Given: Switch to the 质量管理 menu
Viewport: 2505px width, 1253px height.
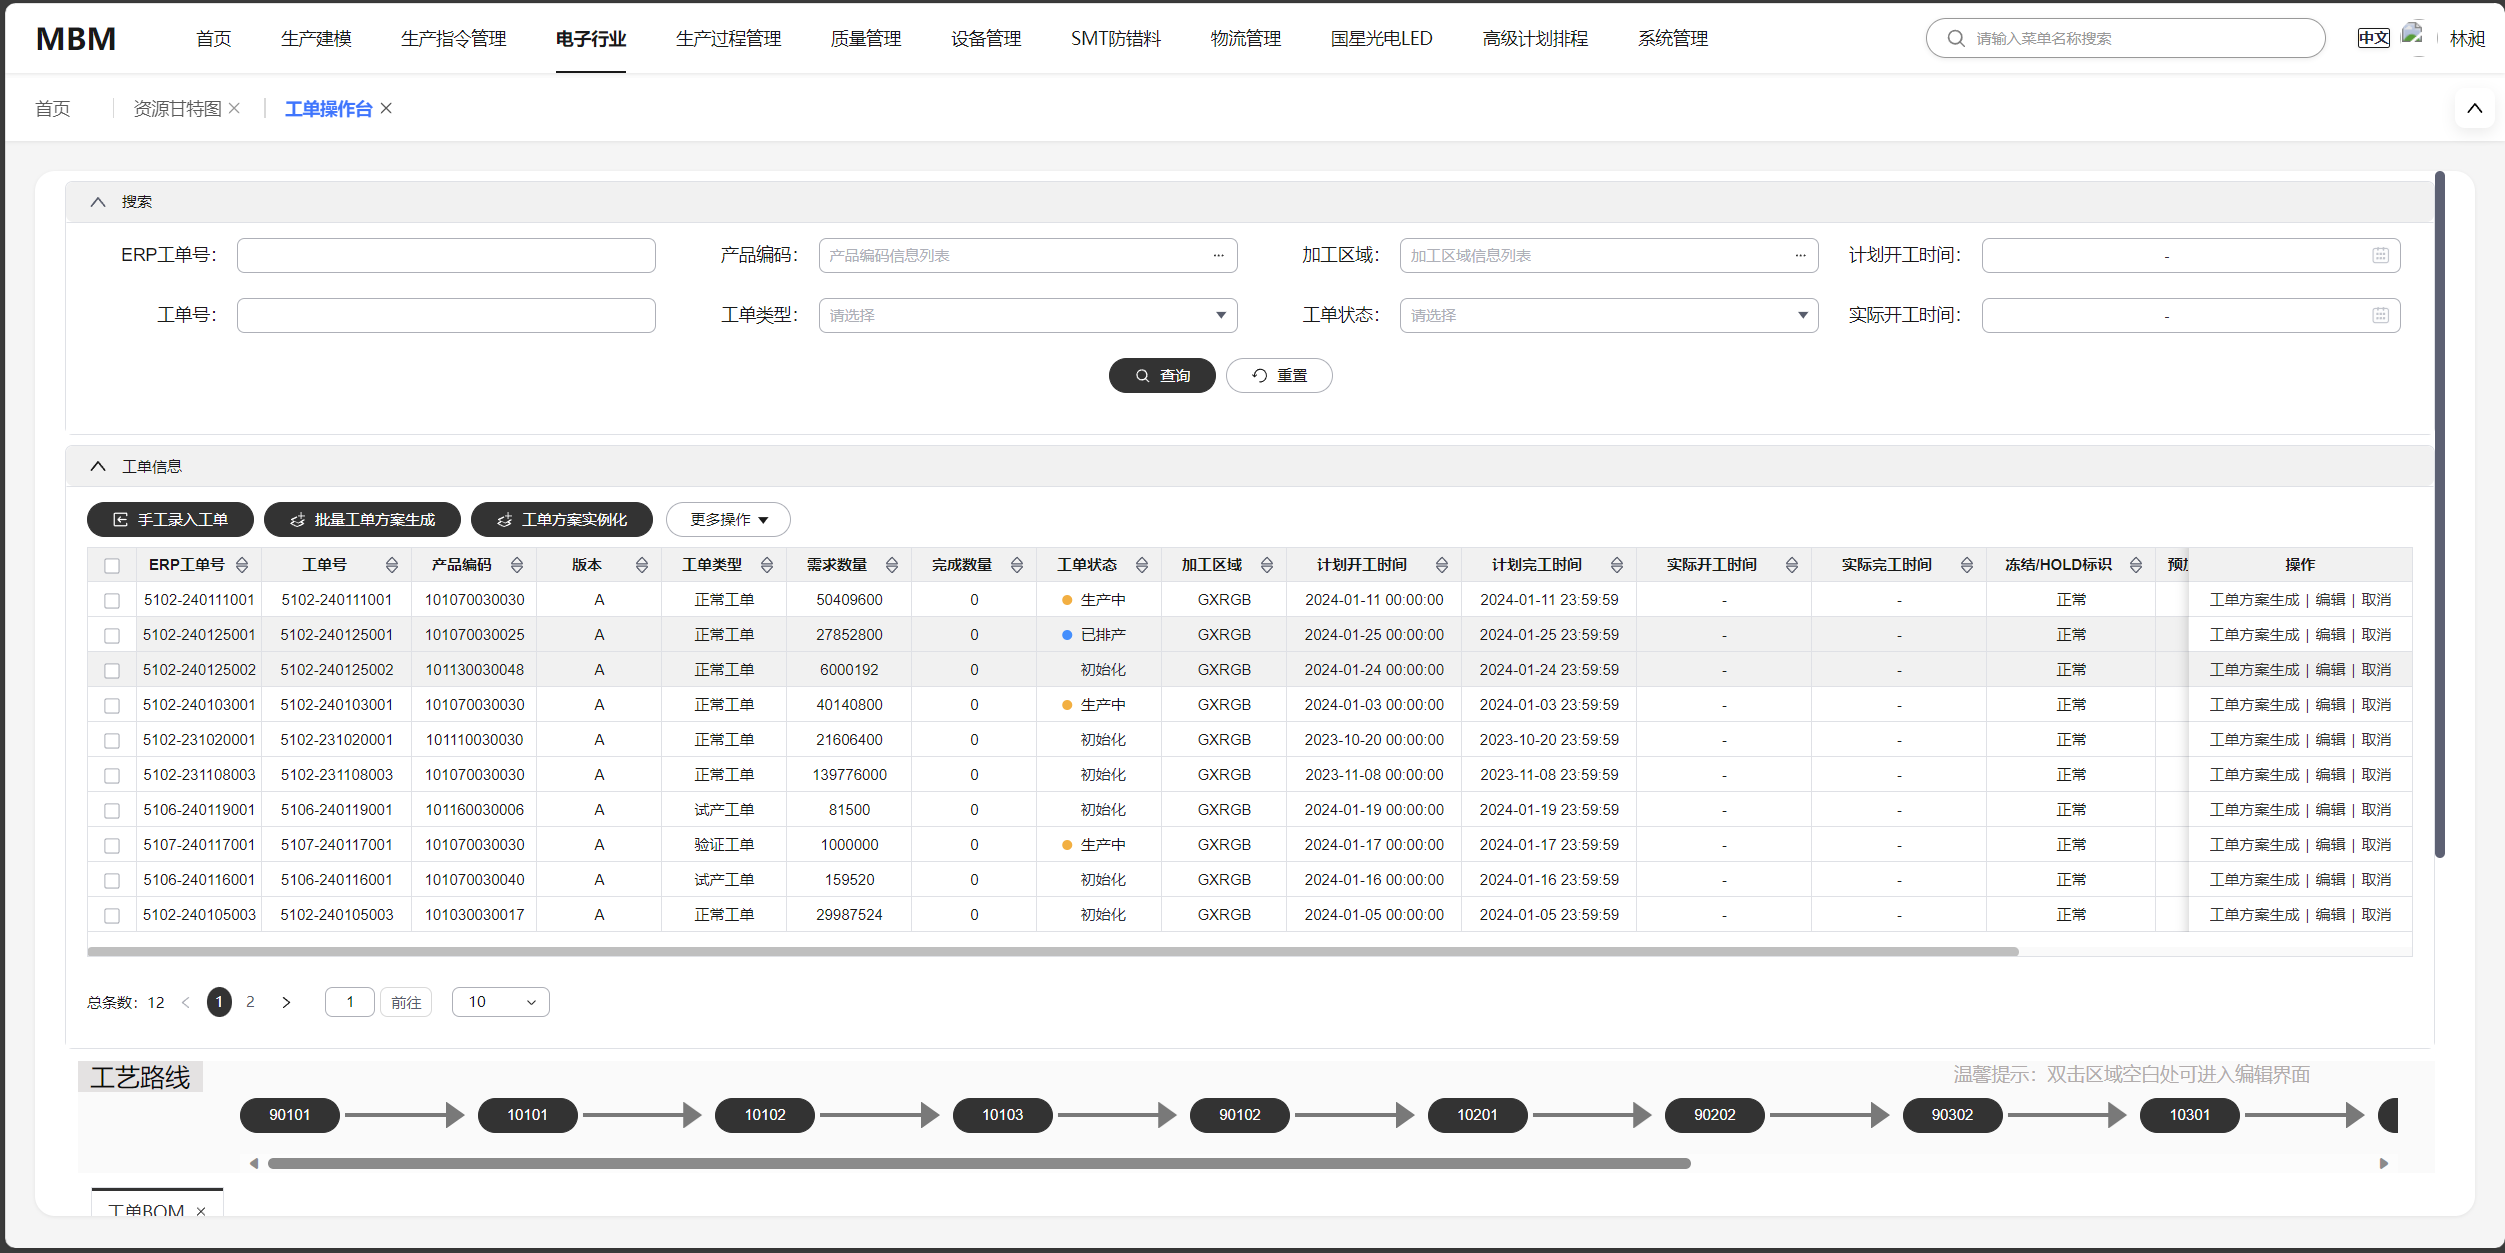Looking at the screenshot, I should tap(864, 38).
